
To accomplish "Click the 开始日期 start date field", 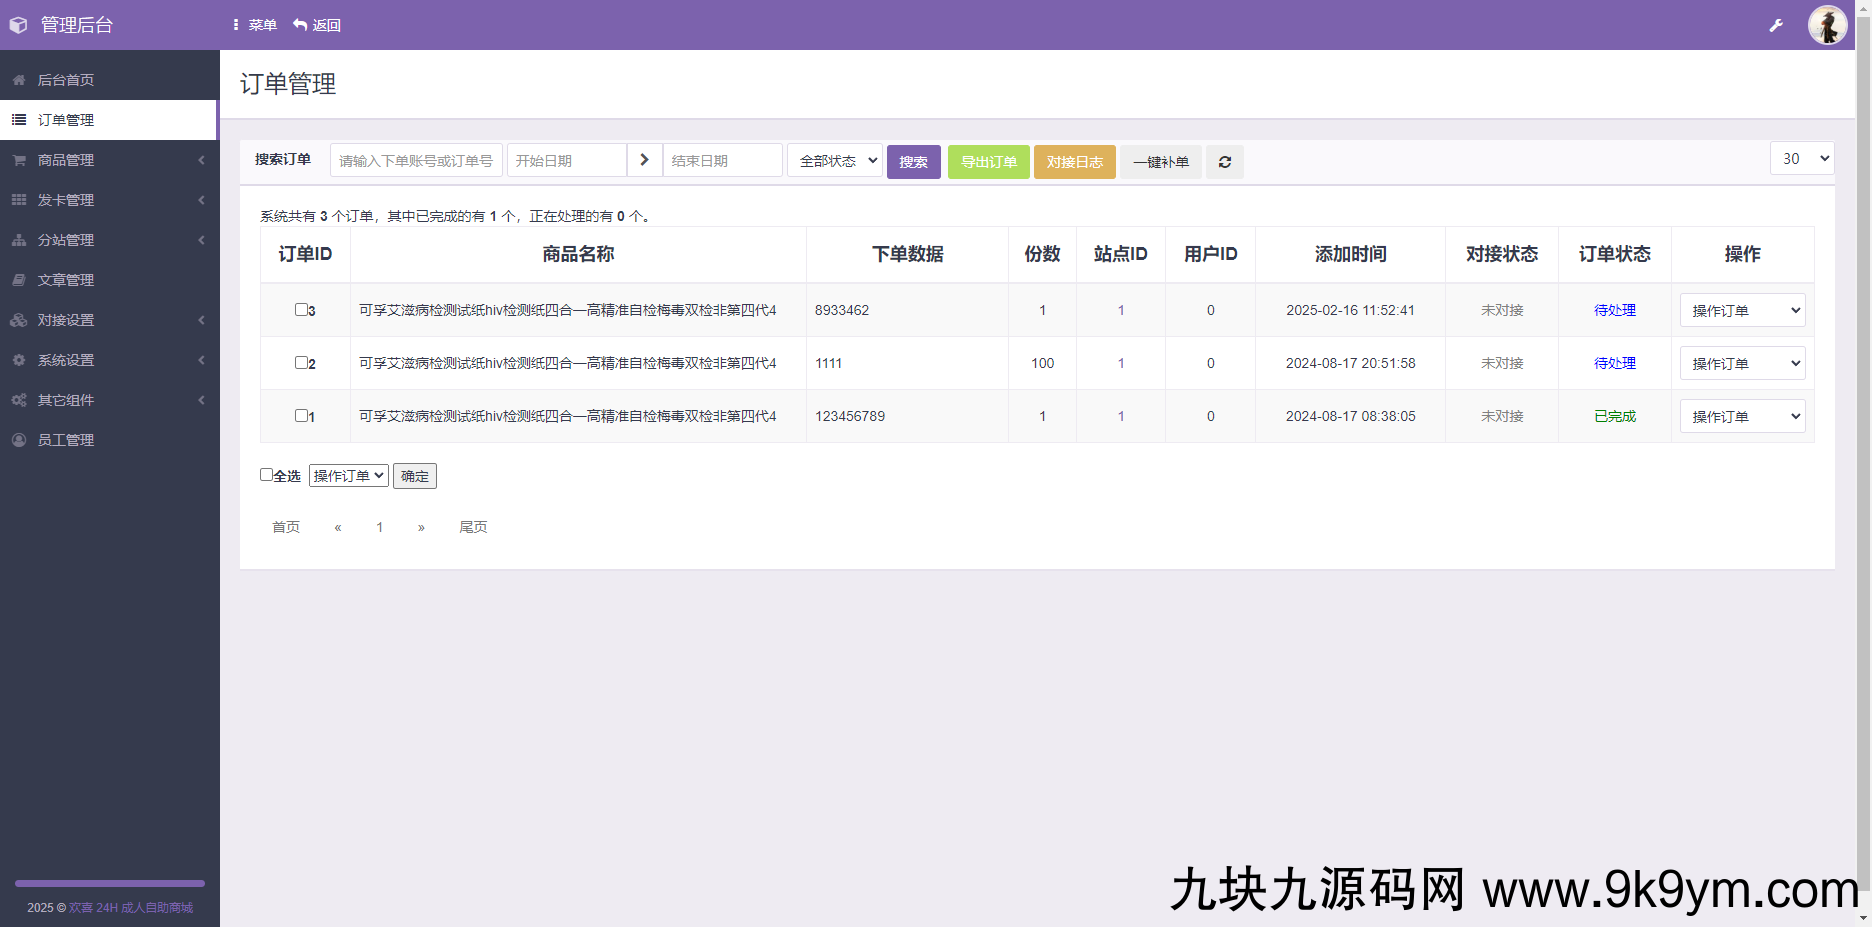I will pyautogui.click(x=566, y=160).
